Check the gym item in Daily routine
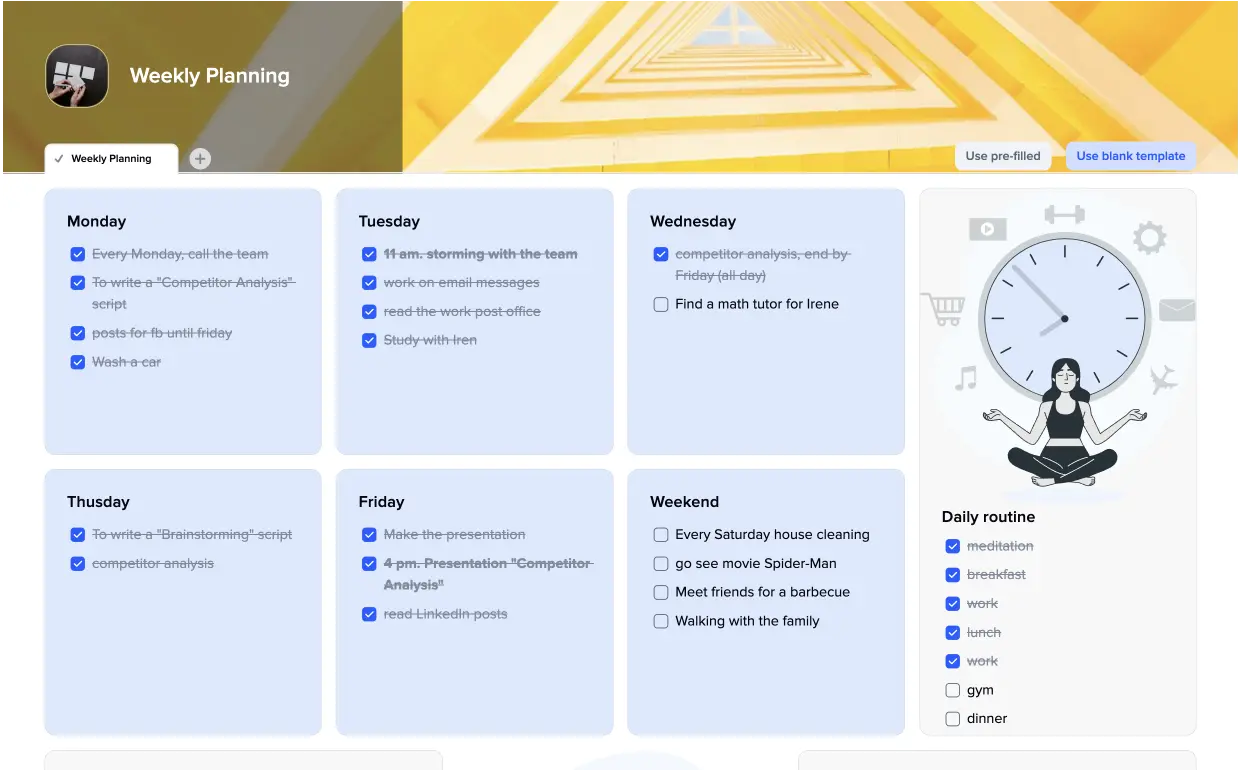This screenshot has height=770, width=1240. (x=952, y=690)
